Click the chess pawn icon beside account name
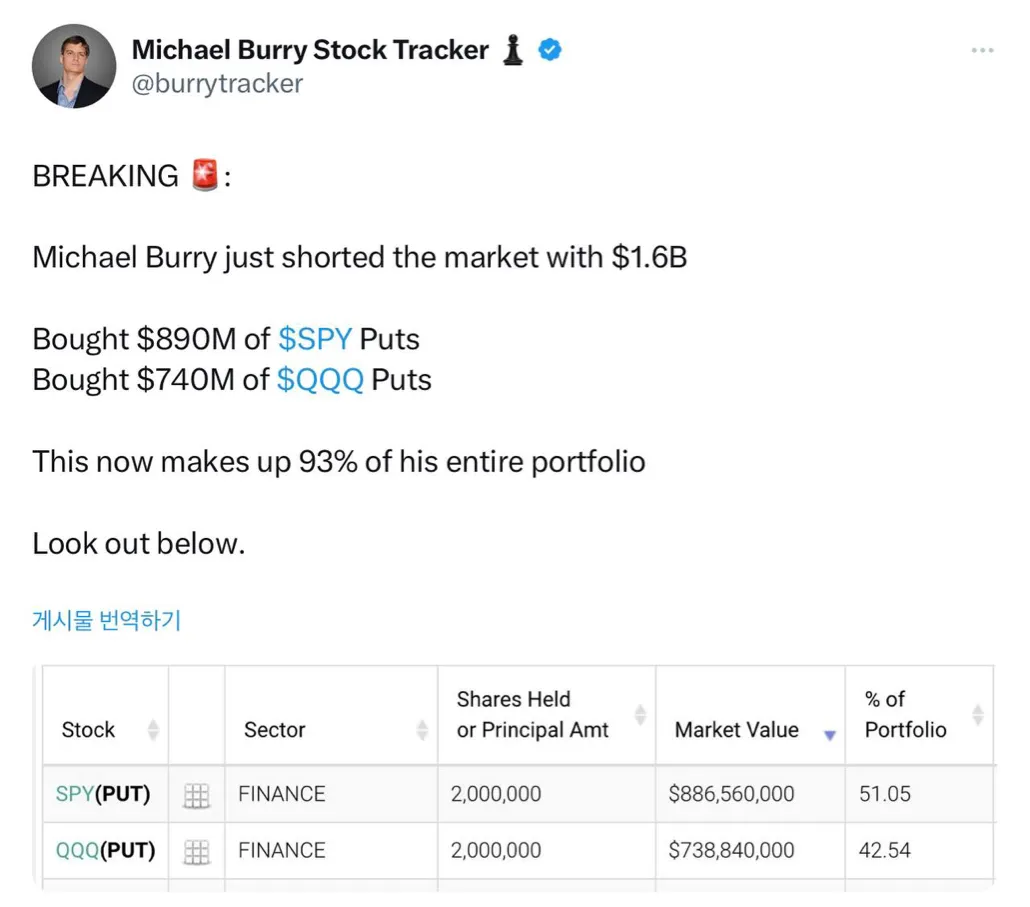This screenshot has width=1030, height=907. [x=513, y=49]
